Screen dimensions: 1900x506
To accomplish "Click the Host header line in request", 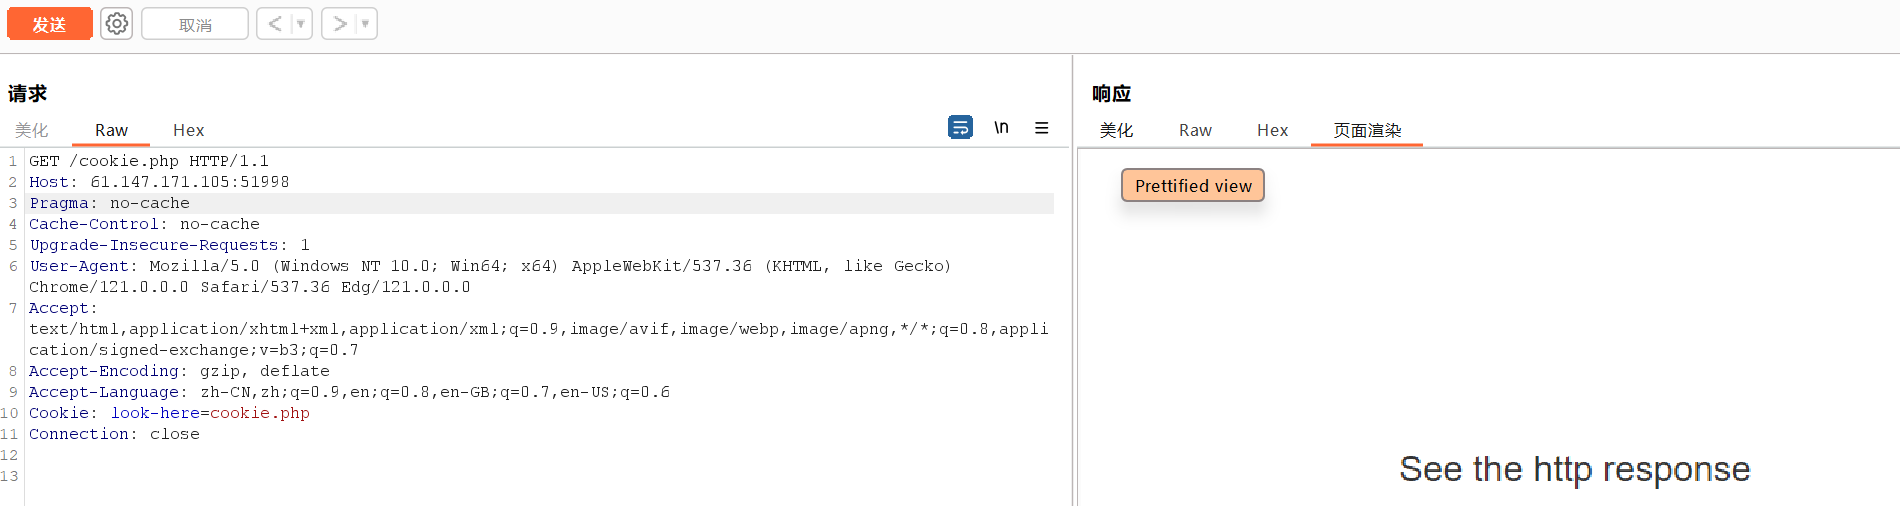I will tap(159, 182).
